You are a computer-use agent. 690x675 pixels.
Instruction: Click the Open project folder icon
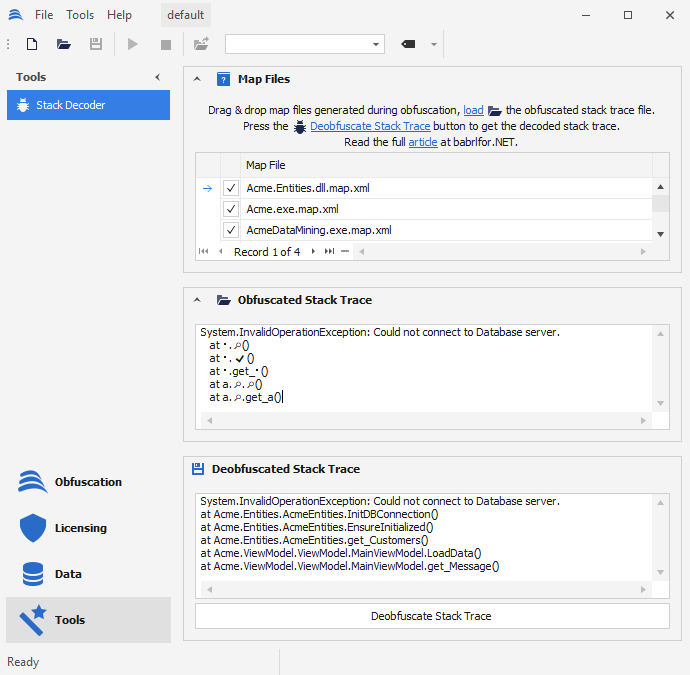pyautogui.click(x=64, y=44)
